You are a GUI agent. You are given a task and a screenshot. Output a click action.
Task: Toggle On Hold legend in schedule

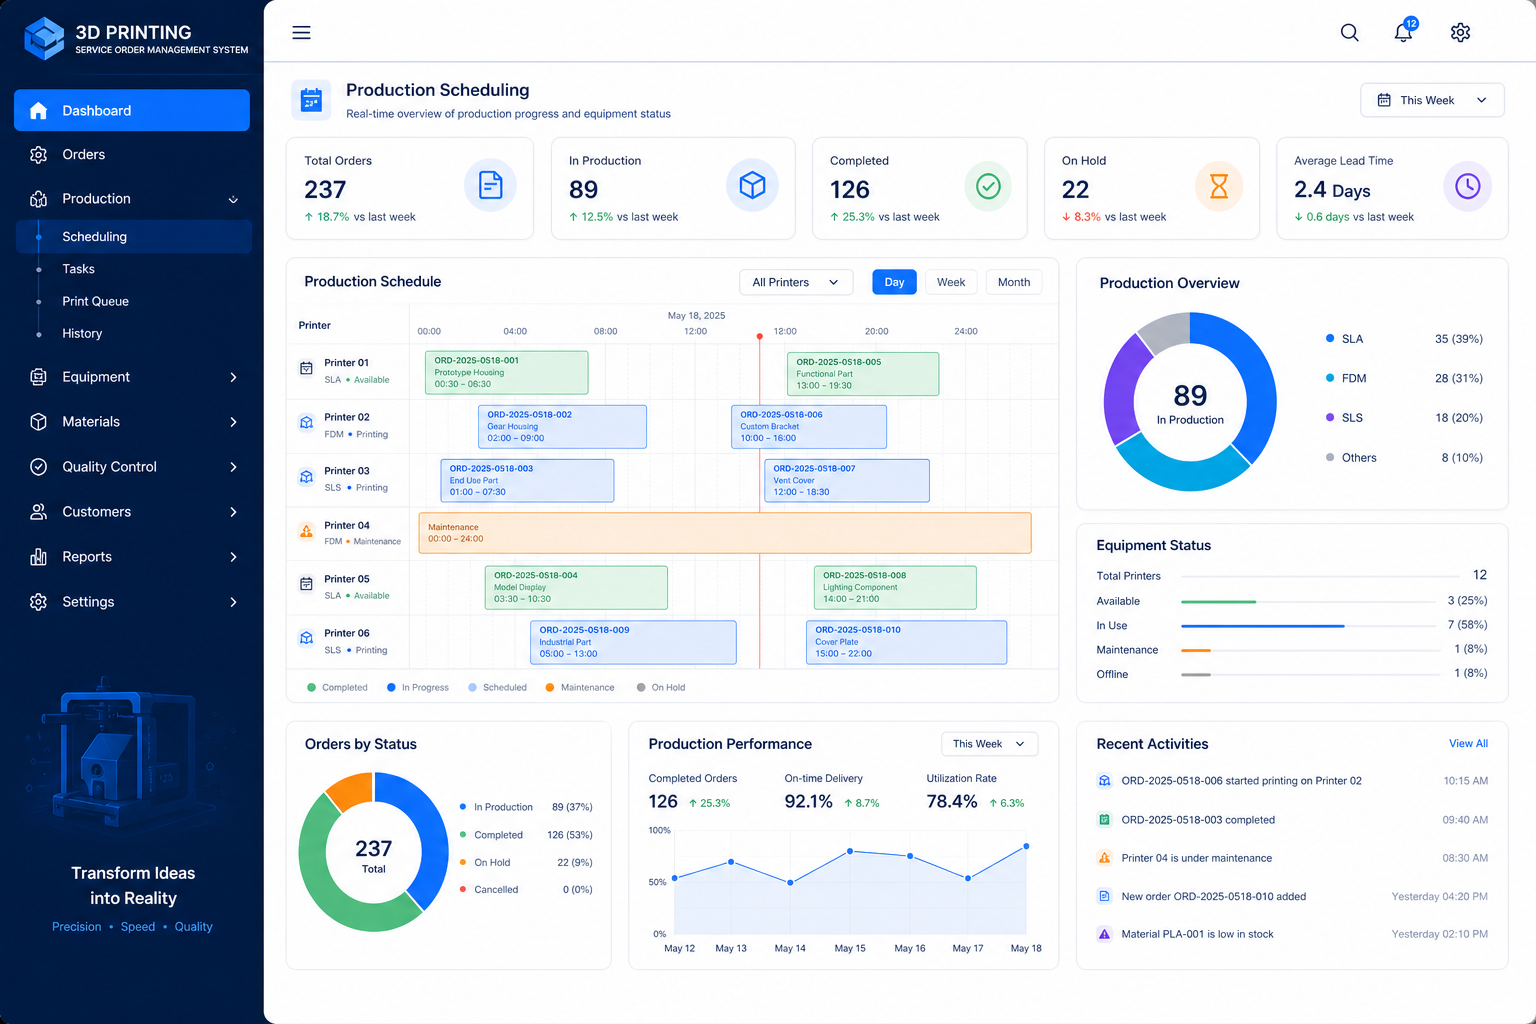click(x=661, y=688)
